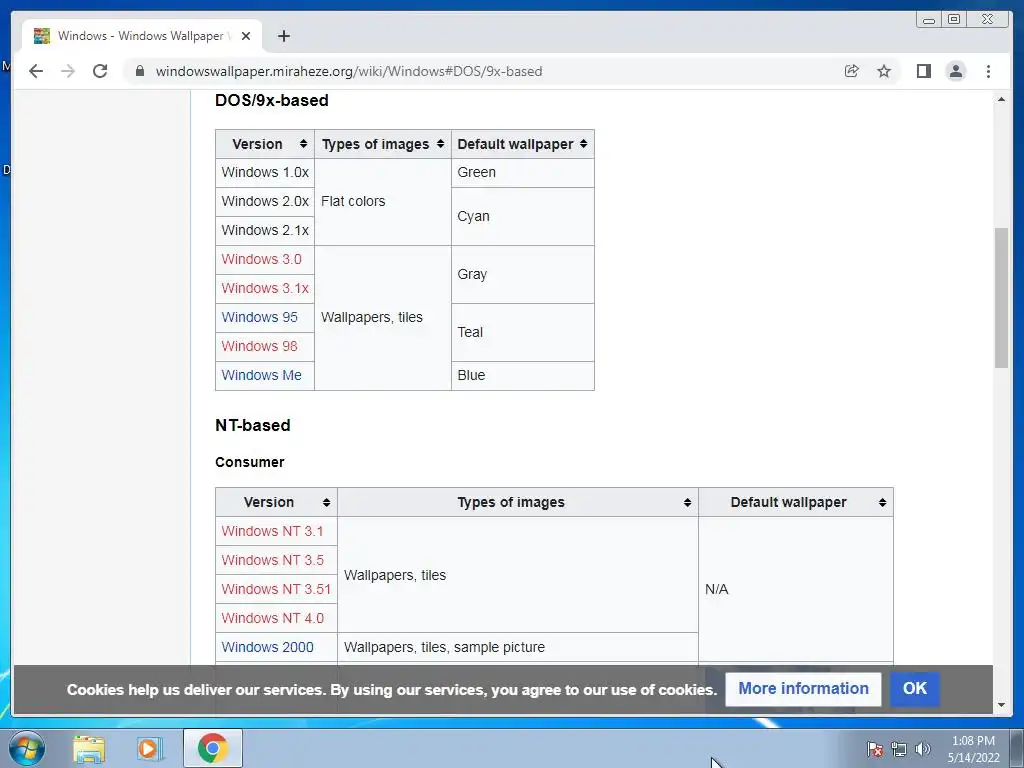
Task: Click the page scroll up arrow
Action: 1001,99
